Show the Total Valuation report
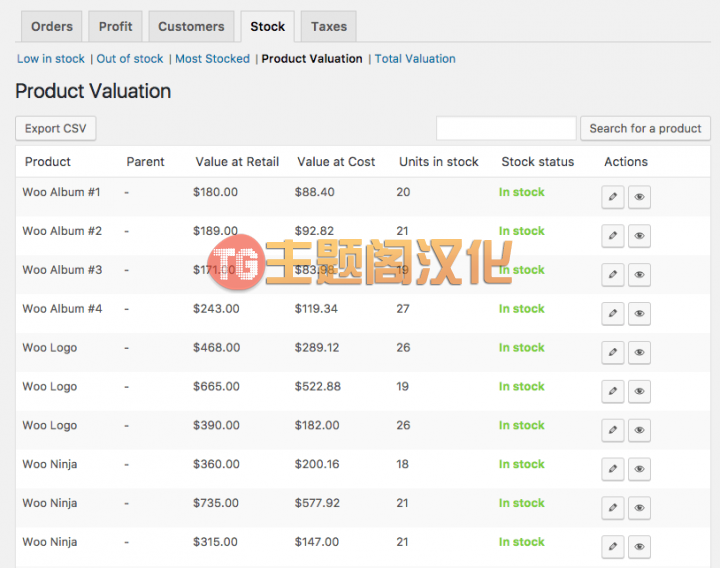This screenshot has width=720, height=568. (415, 59)
